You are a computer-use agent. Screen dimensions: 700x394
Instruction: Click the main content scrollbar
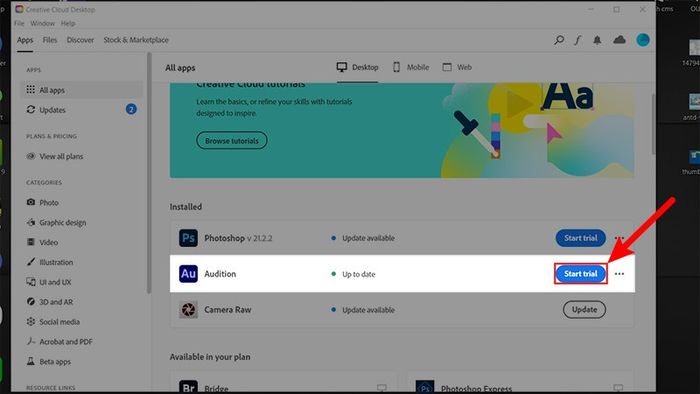[x=654, y=124]
